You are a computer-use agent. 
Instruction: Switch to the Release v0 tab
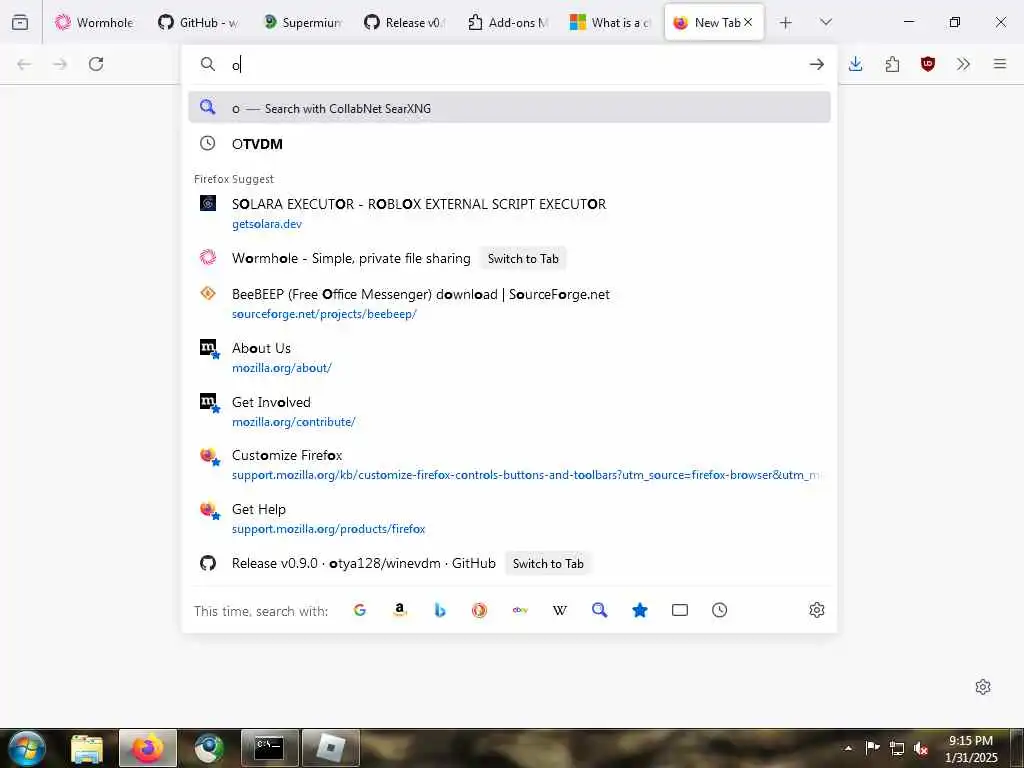[405, 22]
